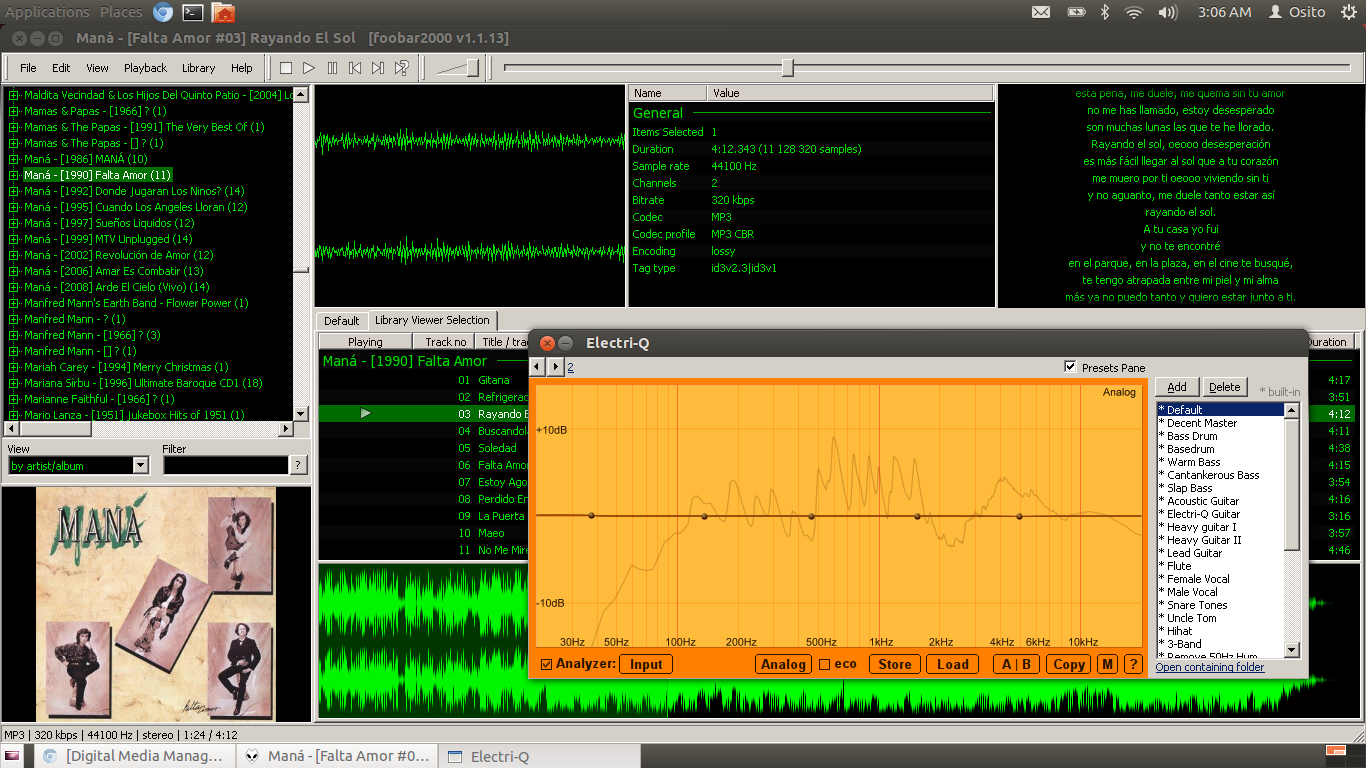
Task: Click the Pause icon in the toolbar
Action: tap(332, 68)
